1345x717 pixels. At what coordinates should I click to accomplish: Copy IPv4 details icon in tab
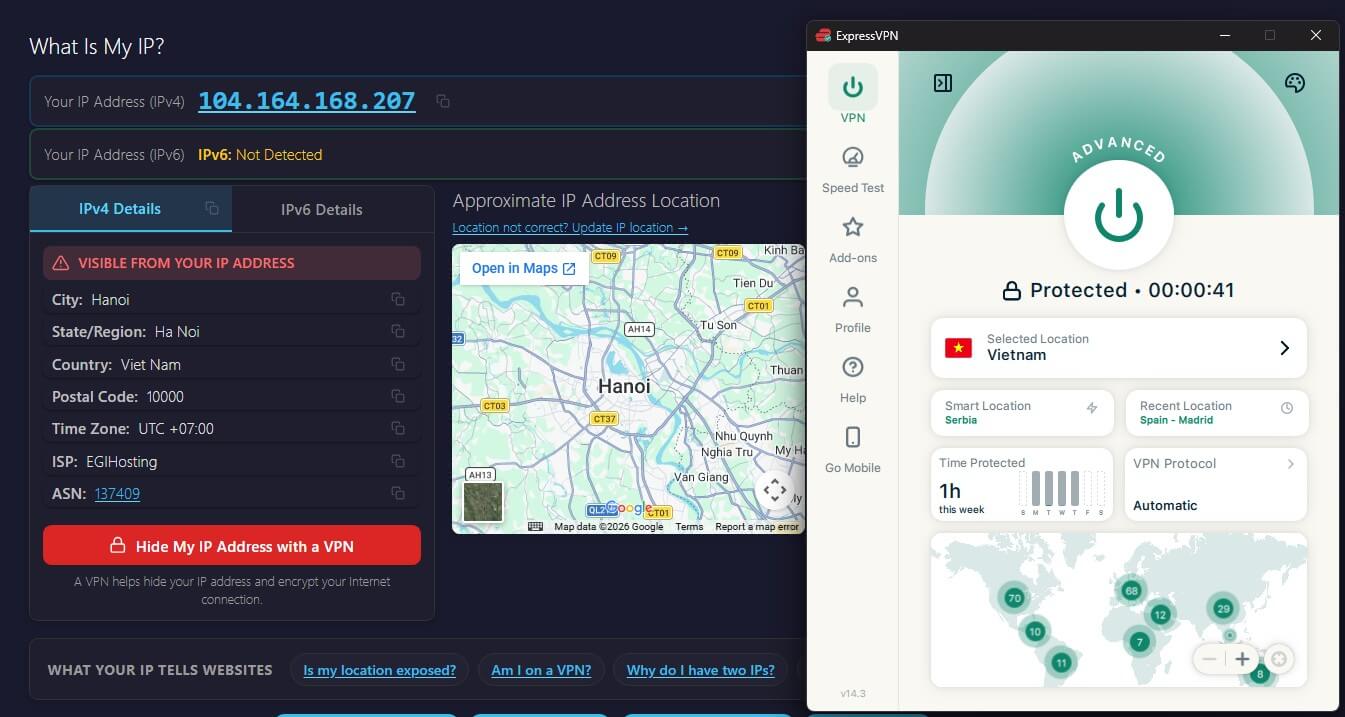[x=212, y=208]
